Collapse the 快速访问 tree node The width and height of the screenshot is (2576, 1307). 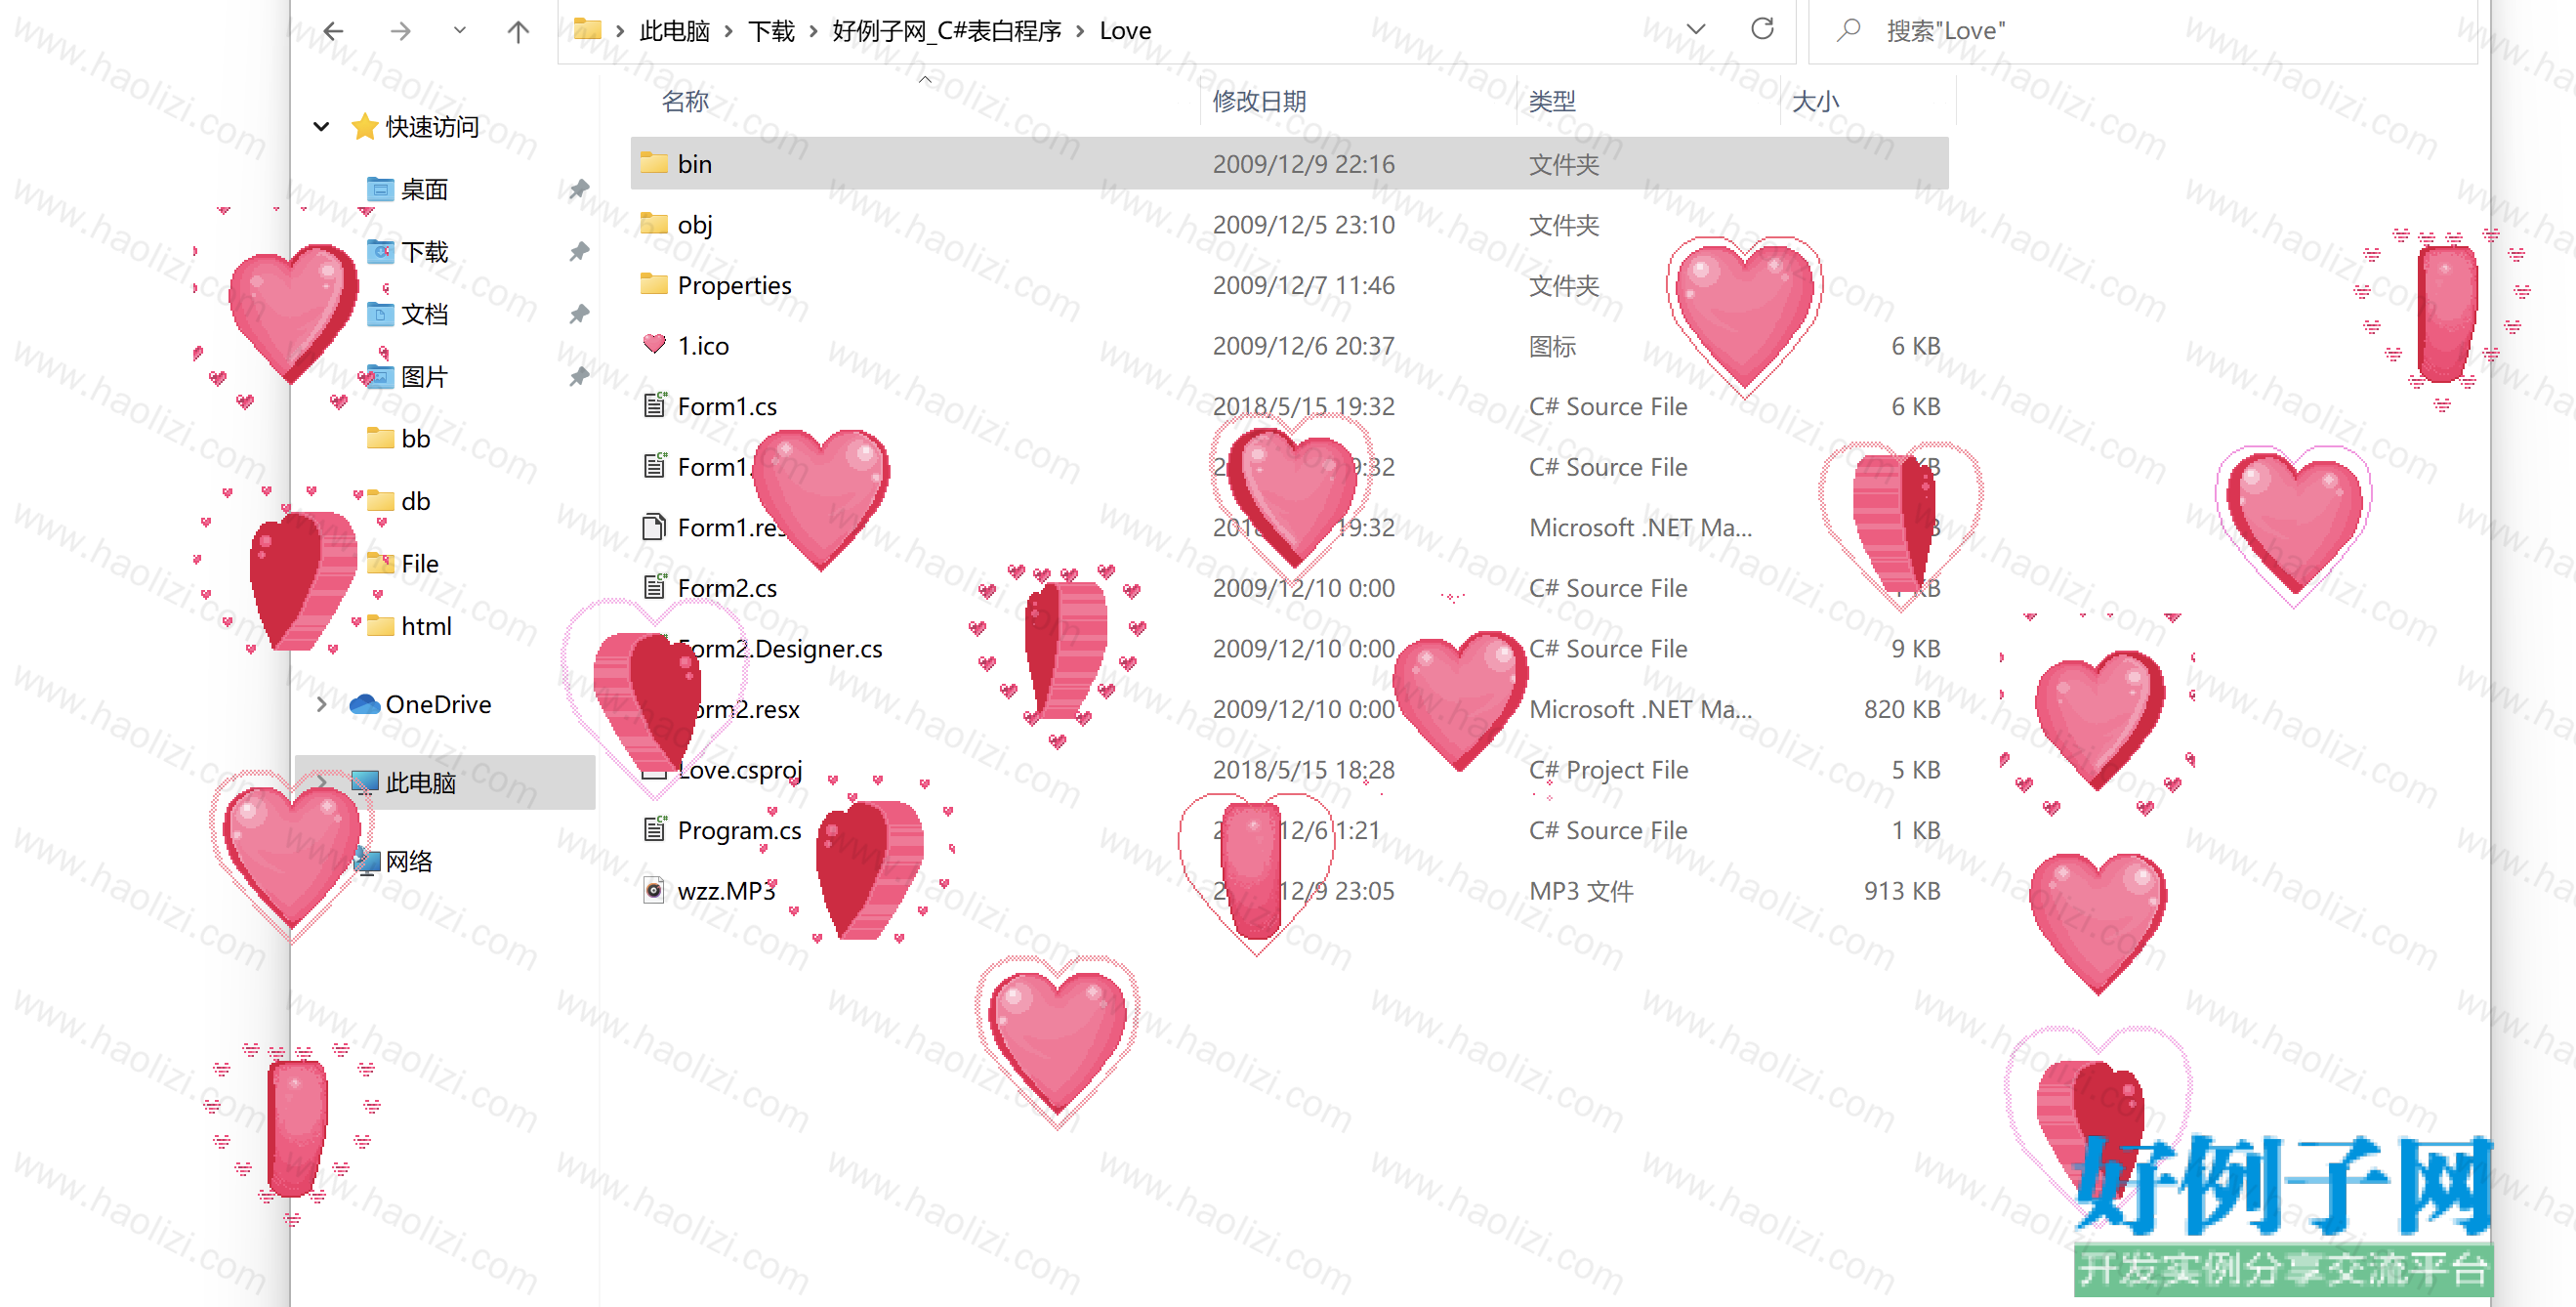[321, 127]
